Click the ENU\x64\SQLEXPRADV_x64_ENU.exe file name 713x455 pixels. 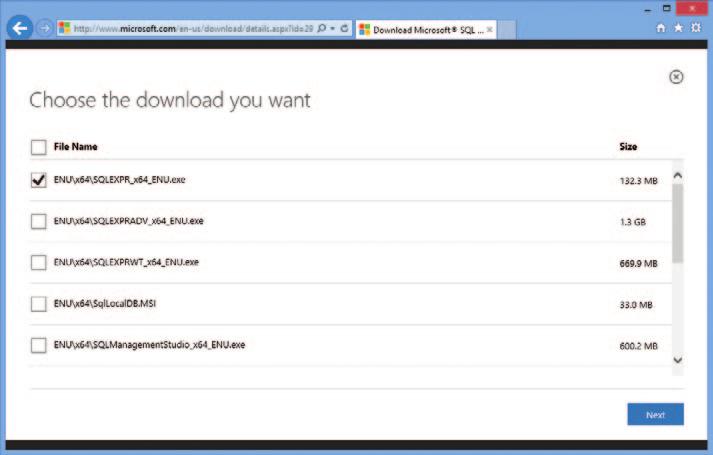click(x=129, y=221)
